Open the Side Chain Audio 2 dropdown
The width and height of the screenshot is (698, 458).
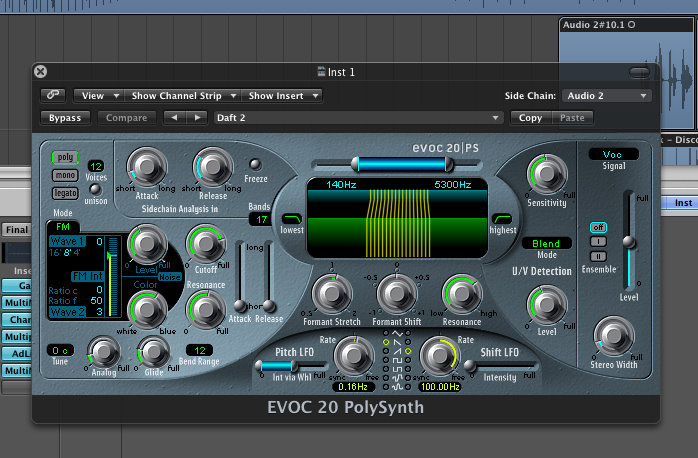[606, 96]
